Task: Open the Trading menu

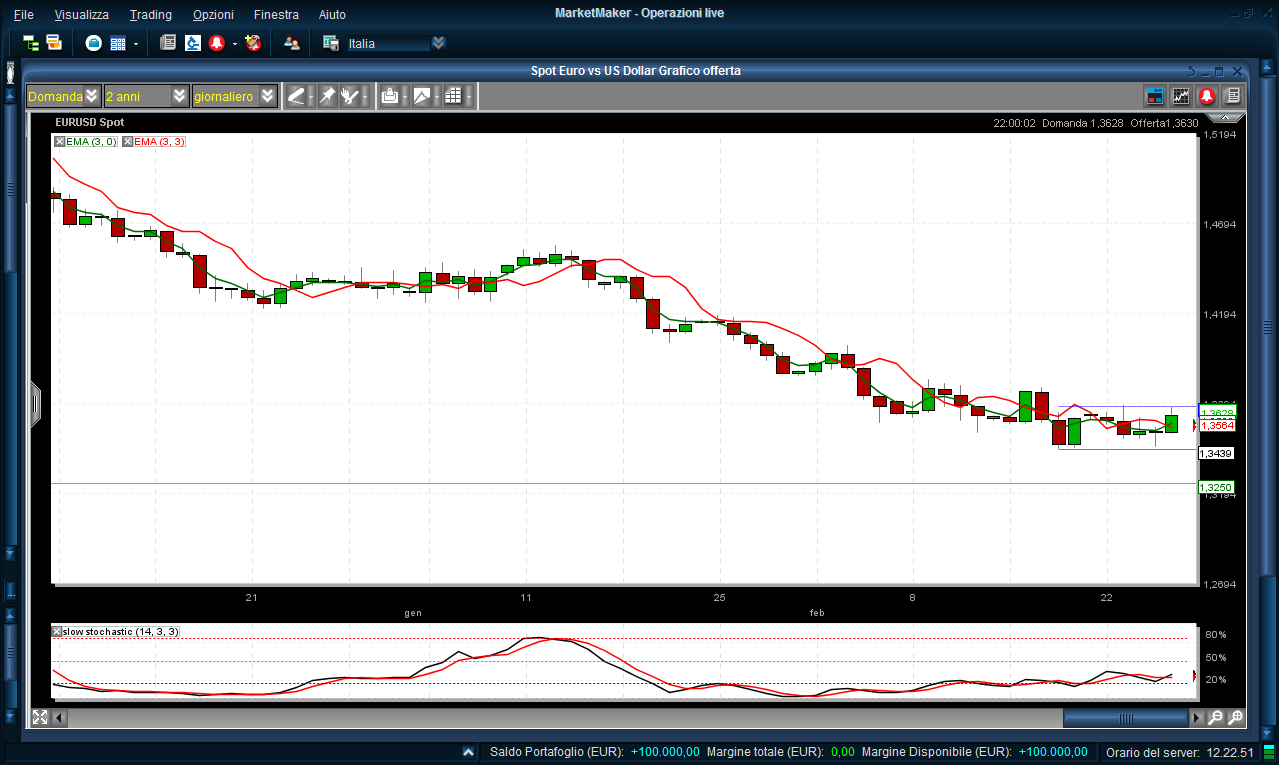Action: pyautogui.click(x=150, y=15)
